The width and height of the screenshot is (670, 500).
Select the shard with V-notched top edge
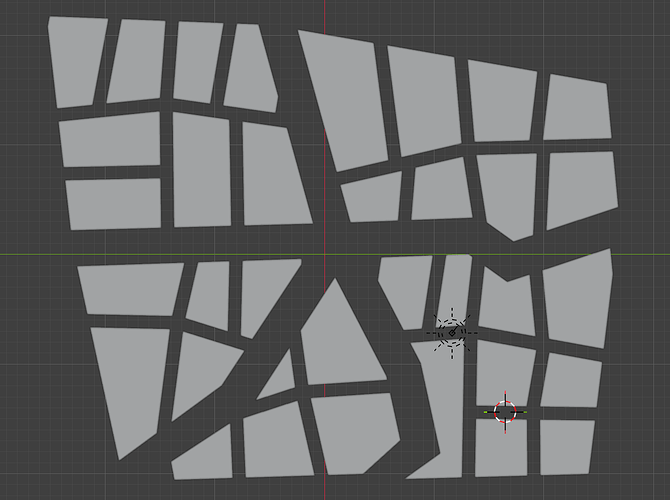[507, 303]
